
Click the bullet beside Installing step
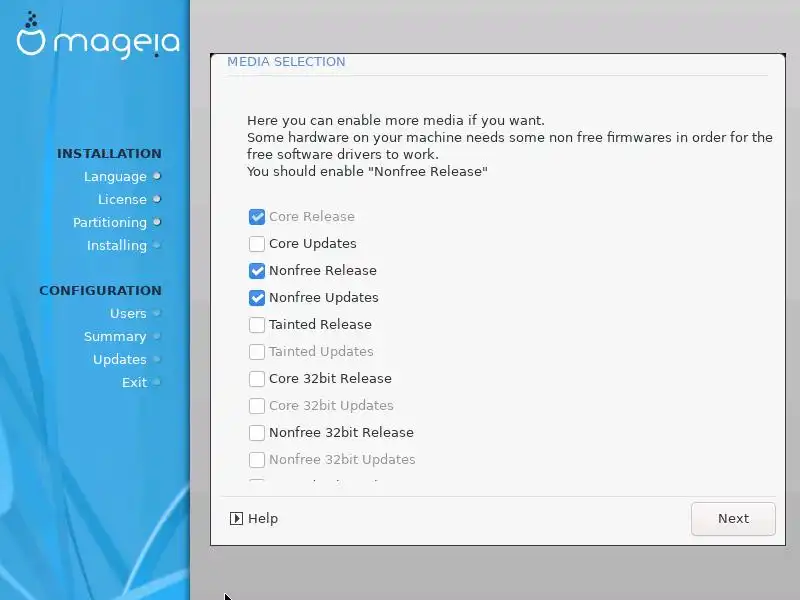click(157, 245)
